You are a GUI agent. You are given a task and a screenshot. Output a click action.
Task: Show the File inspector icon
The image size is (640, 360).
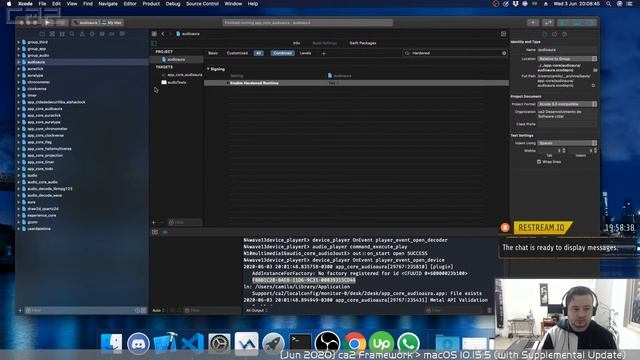click(x=544, y=34)
